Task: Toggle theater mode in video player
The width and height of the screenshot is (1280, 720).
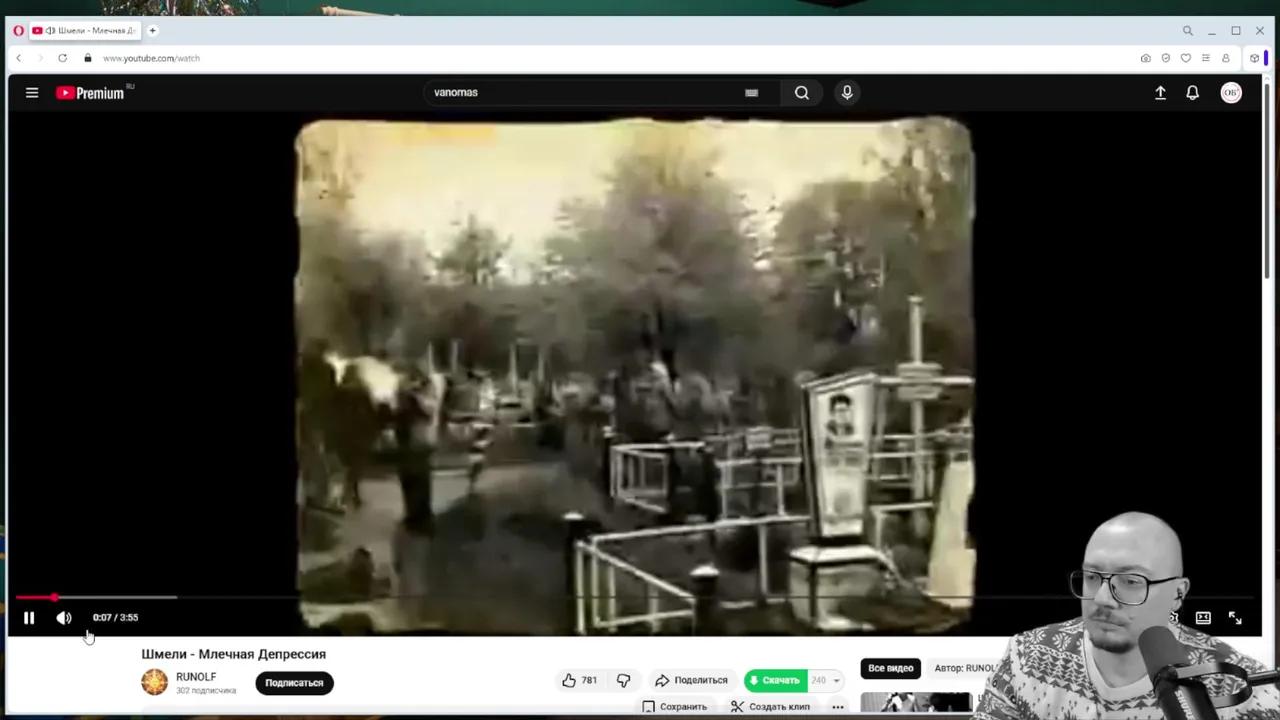Action: (x=1203, y=618)
